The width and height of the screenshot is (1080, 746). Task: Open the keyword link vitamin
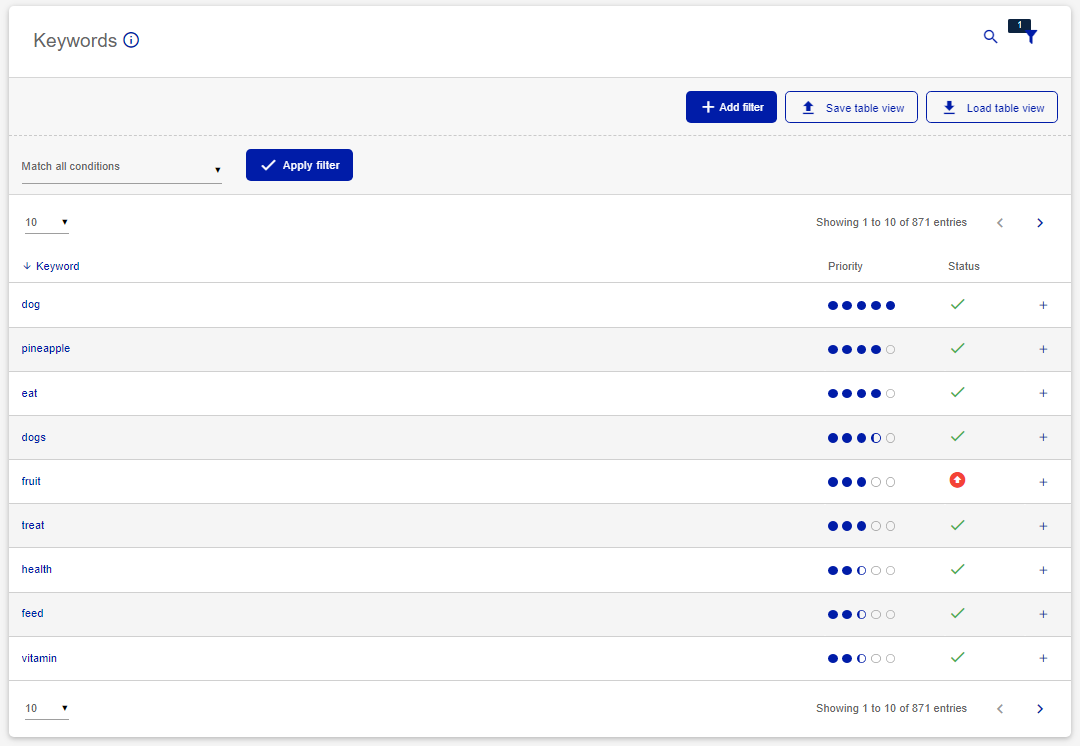[39, 659]
